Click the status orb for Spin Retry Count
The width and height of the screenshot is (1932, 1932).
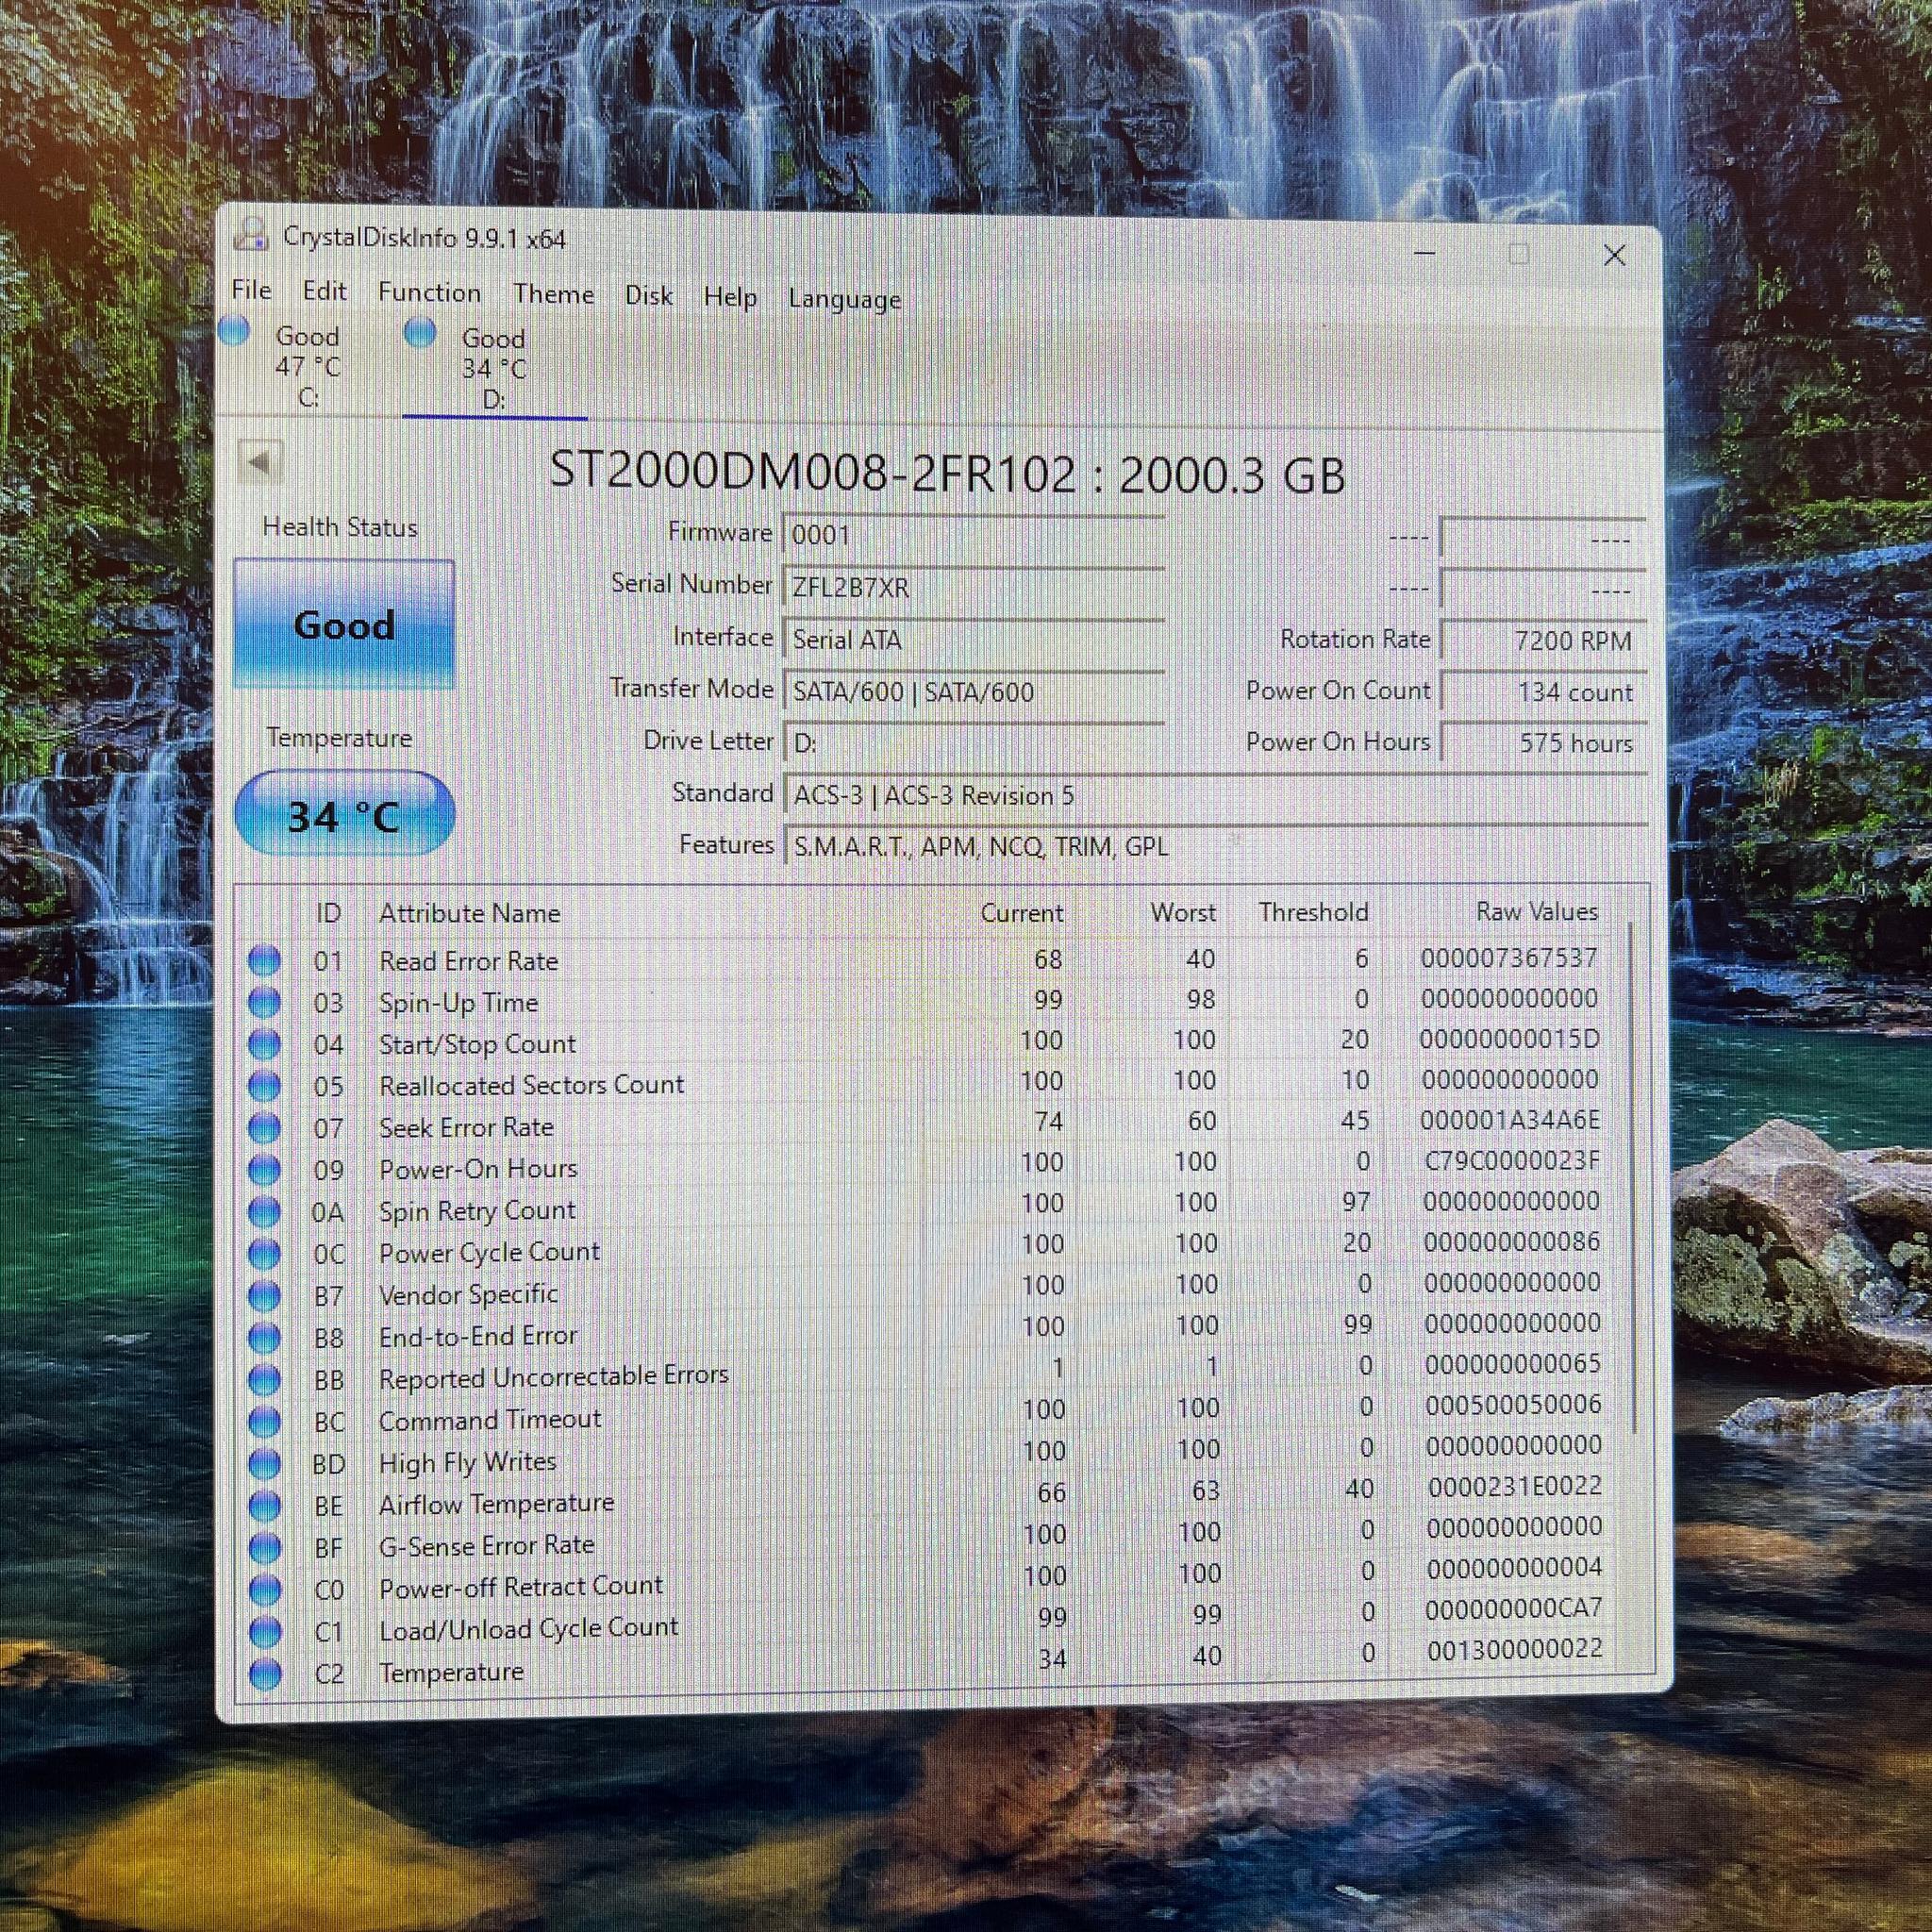(x=264, y=1212)
